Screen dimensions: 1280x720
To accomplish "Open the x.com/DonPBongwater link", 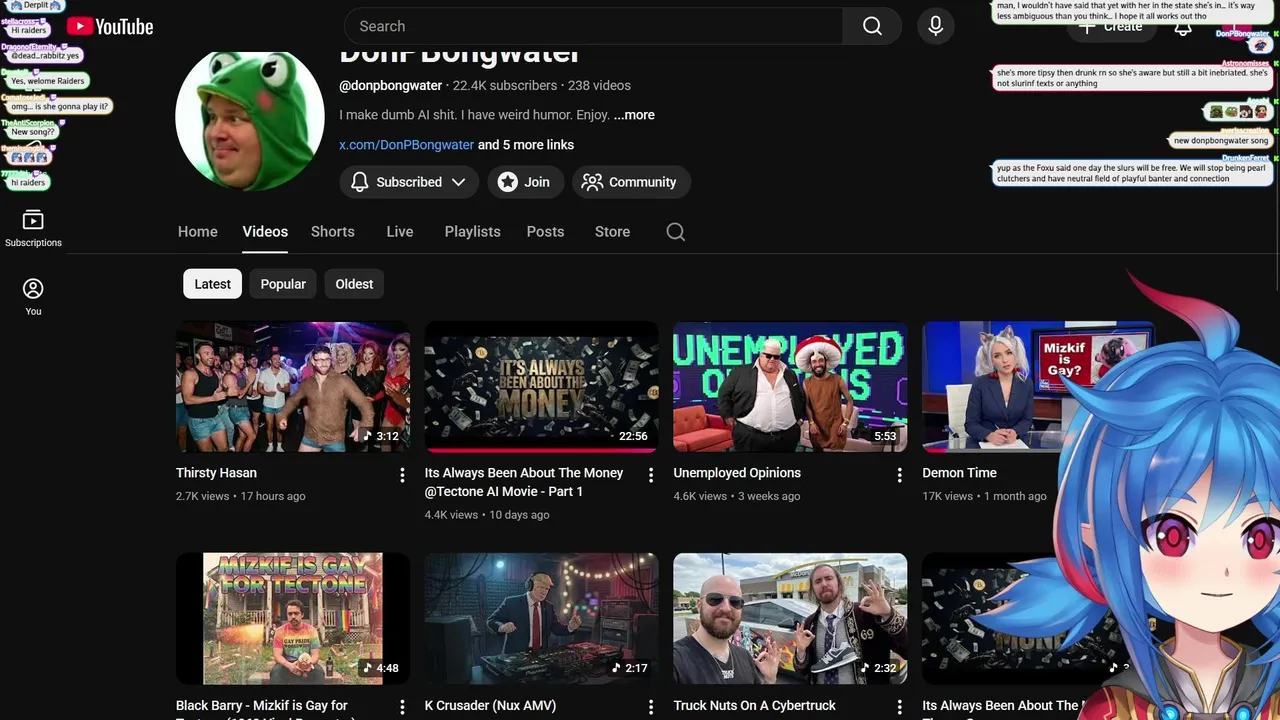I will (x=406, y=145).
